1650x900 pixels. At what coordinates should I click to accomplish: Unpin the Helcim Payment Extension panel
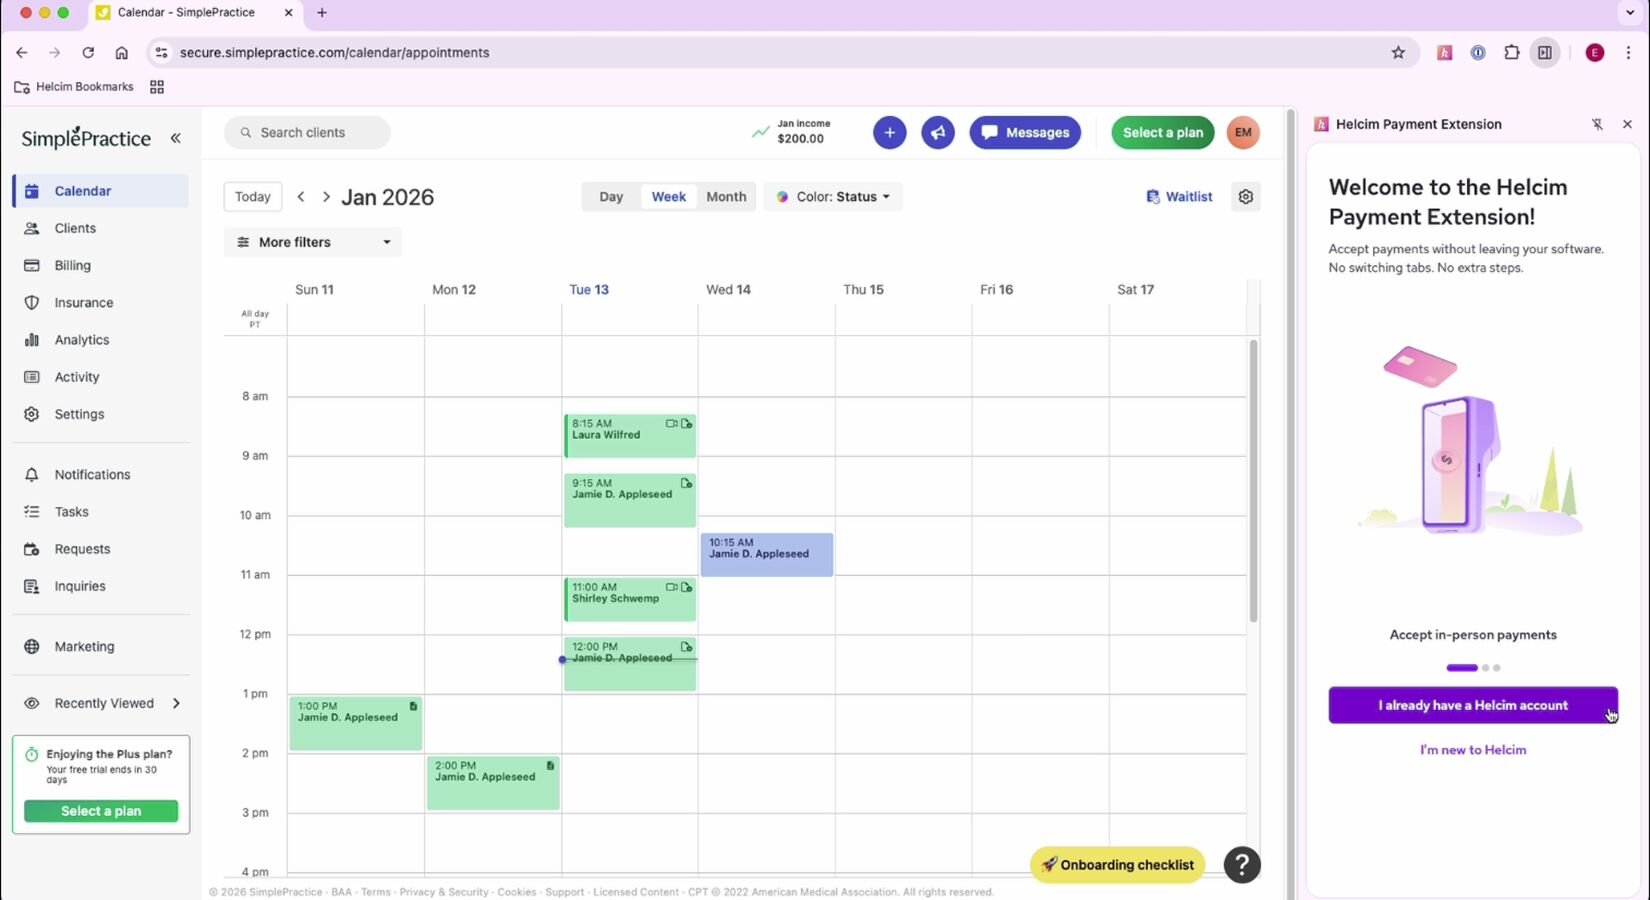[1597, 124]
